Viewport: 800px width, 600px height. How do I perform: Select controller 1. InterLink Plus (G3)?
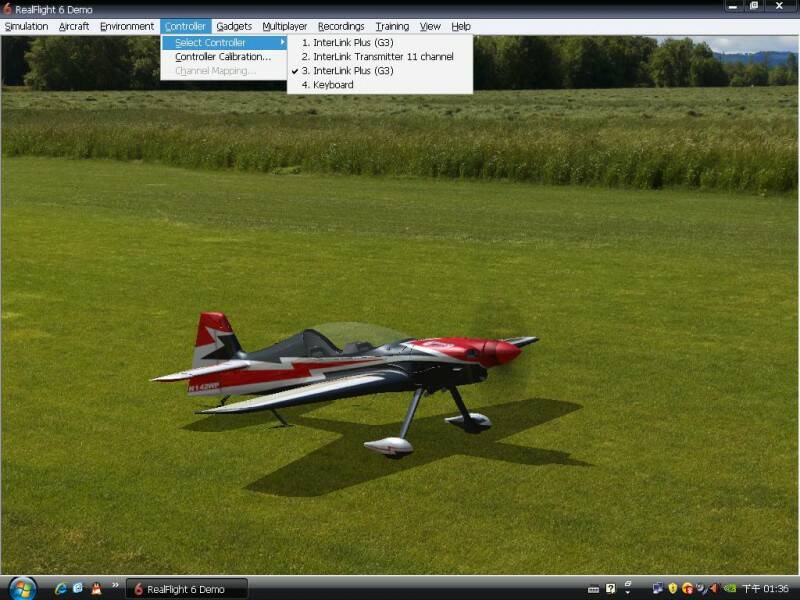[380, 43]
